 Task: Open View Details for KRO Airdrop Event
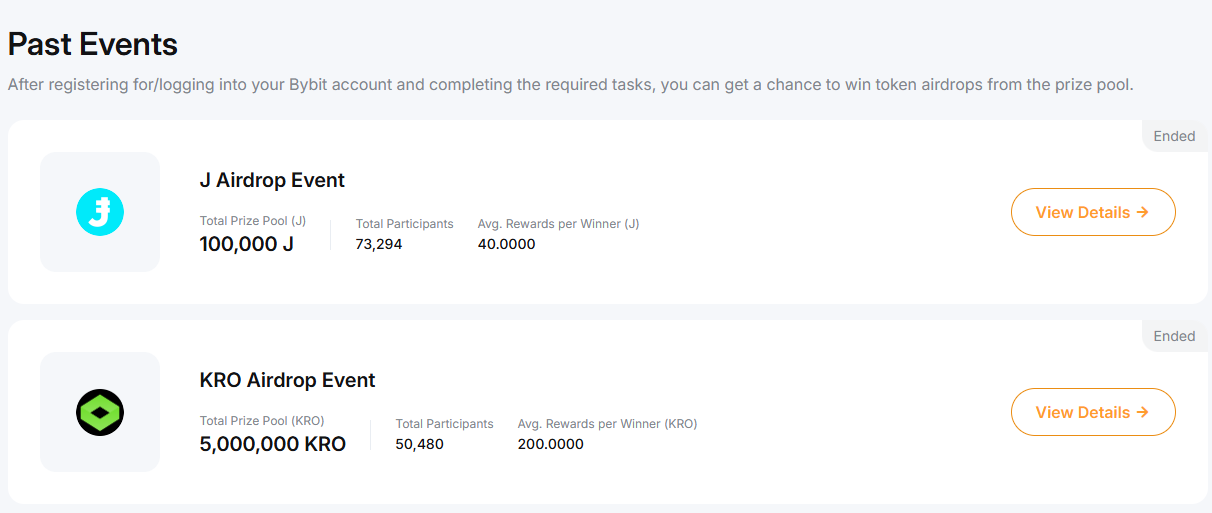pos(1092,412)
